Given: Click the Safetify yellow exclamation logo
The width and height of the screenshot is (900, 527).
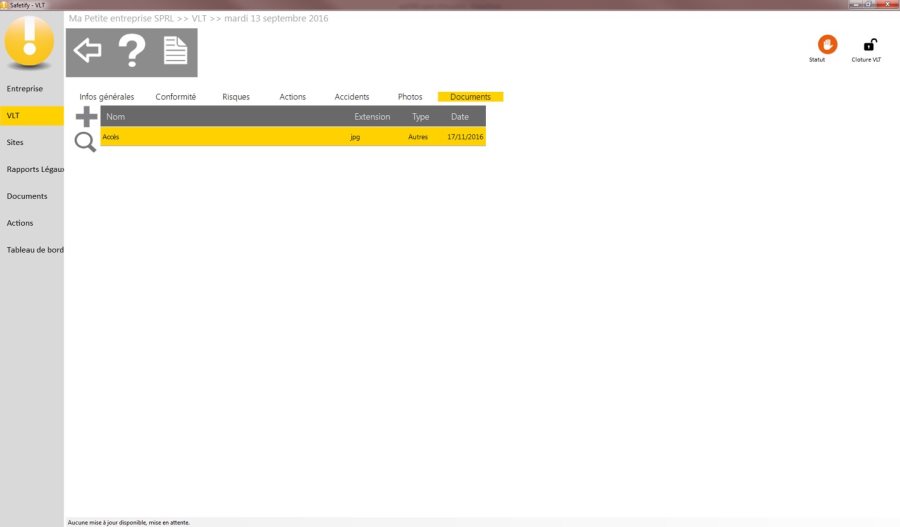Looking at the screenshot, I should 29,41.
